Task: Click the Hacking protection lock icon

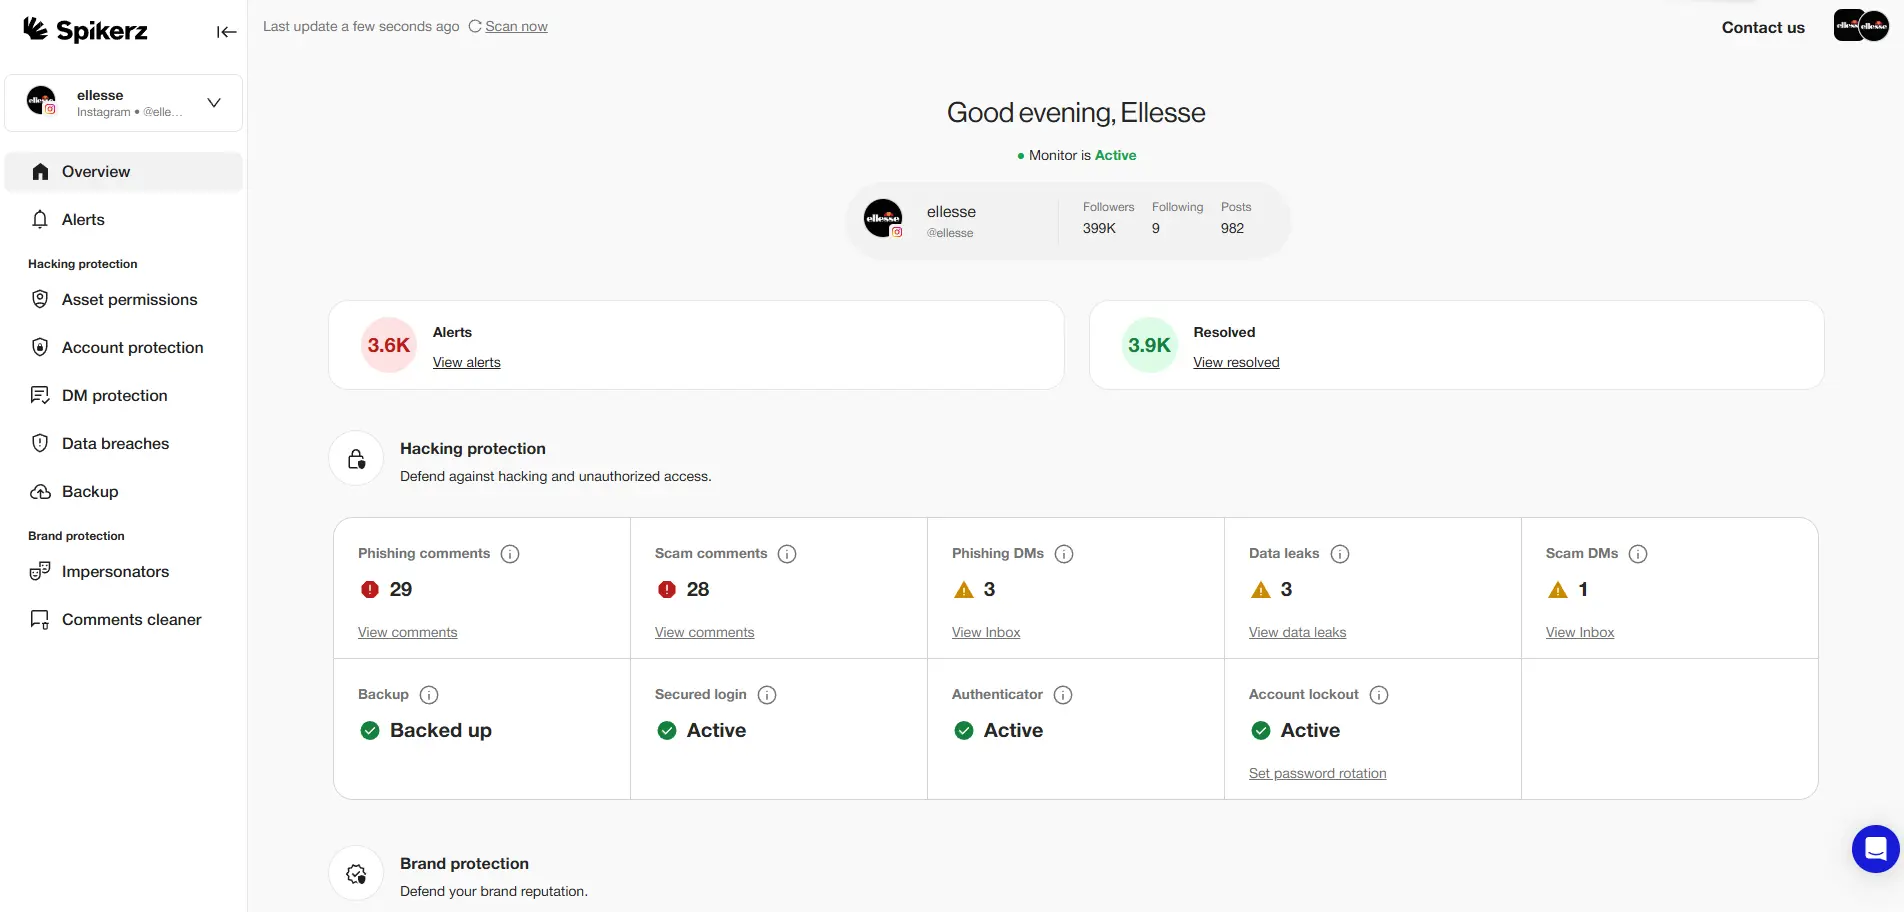Action: coord(356,459)
